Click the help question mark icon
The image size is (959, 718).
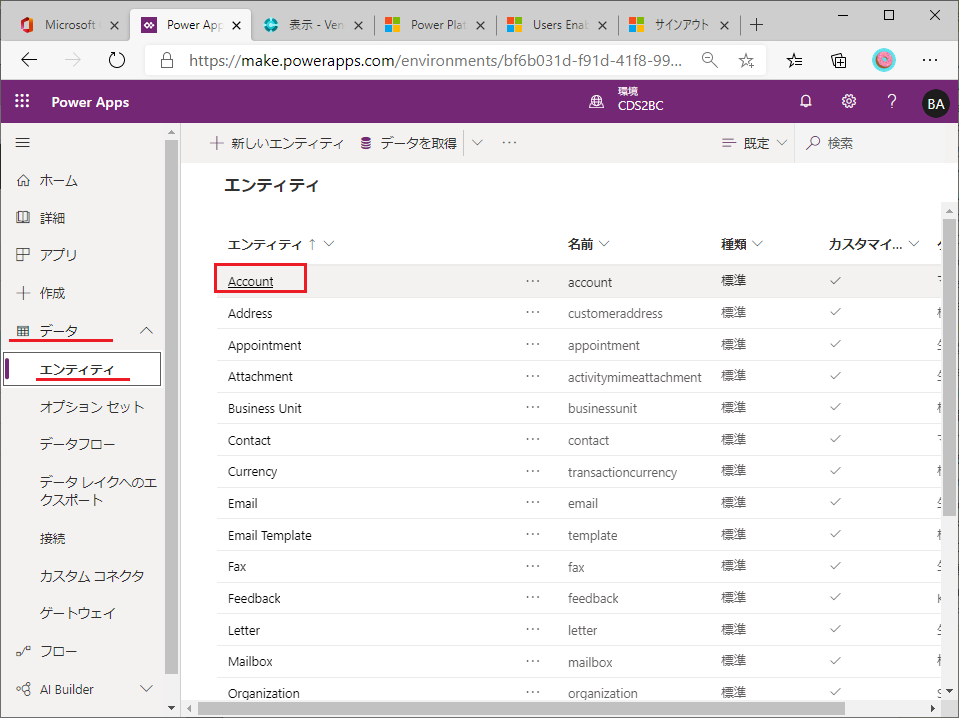click(892, 102)
